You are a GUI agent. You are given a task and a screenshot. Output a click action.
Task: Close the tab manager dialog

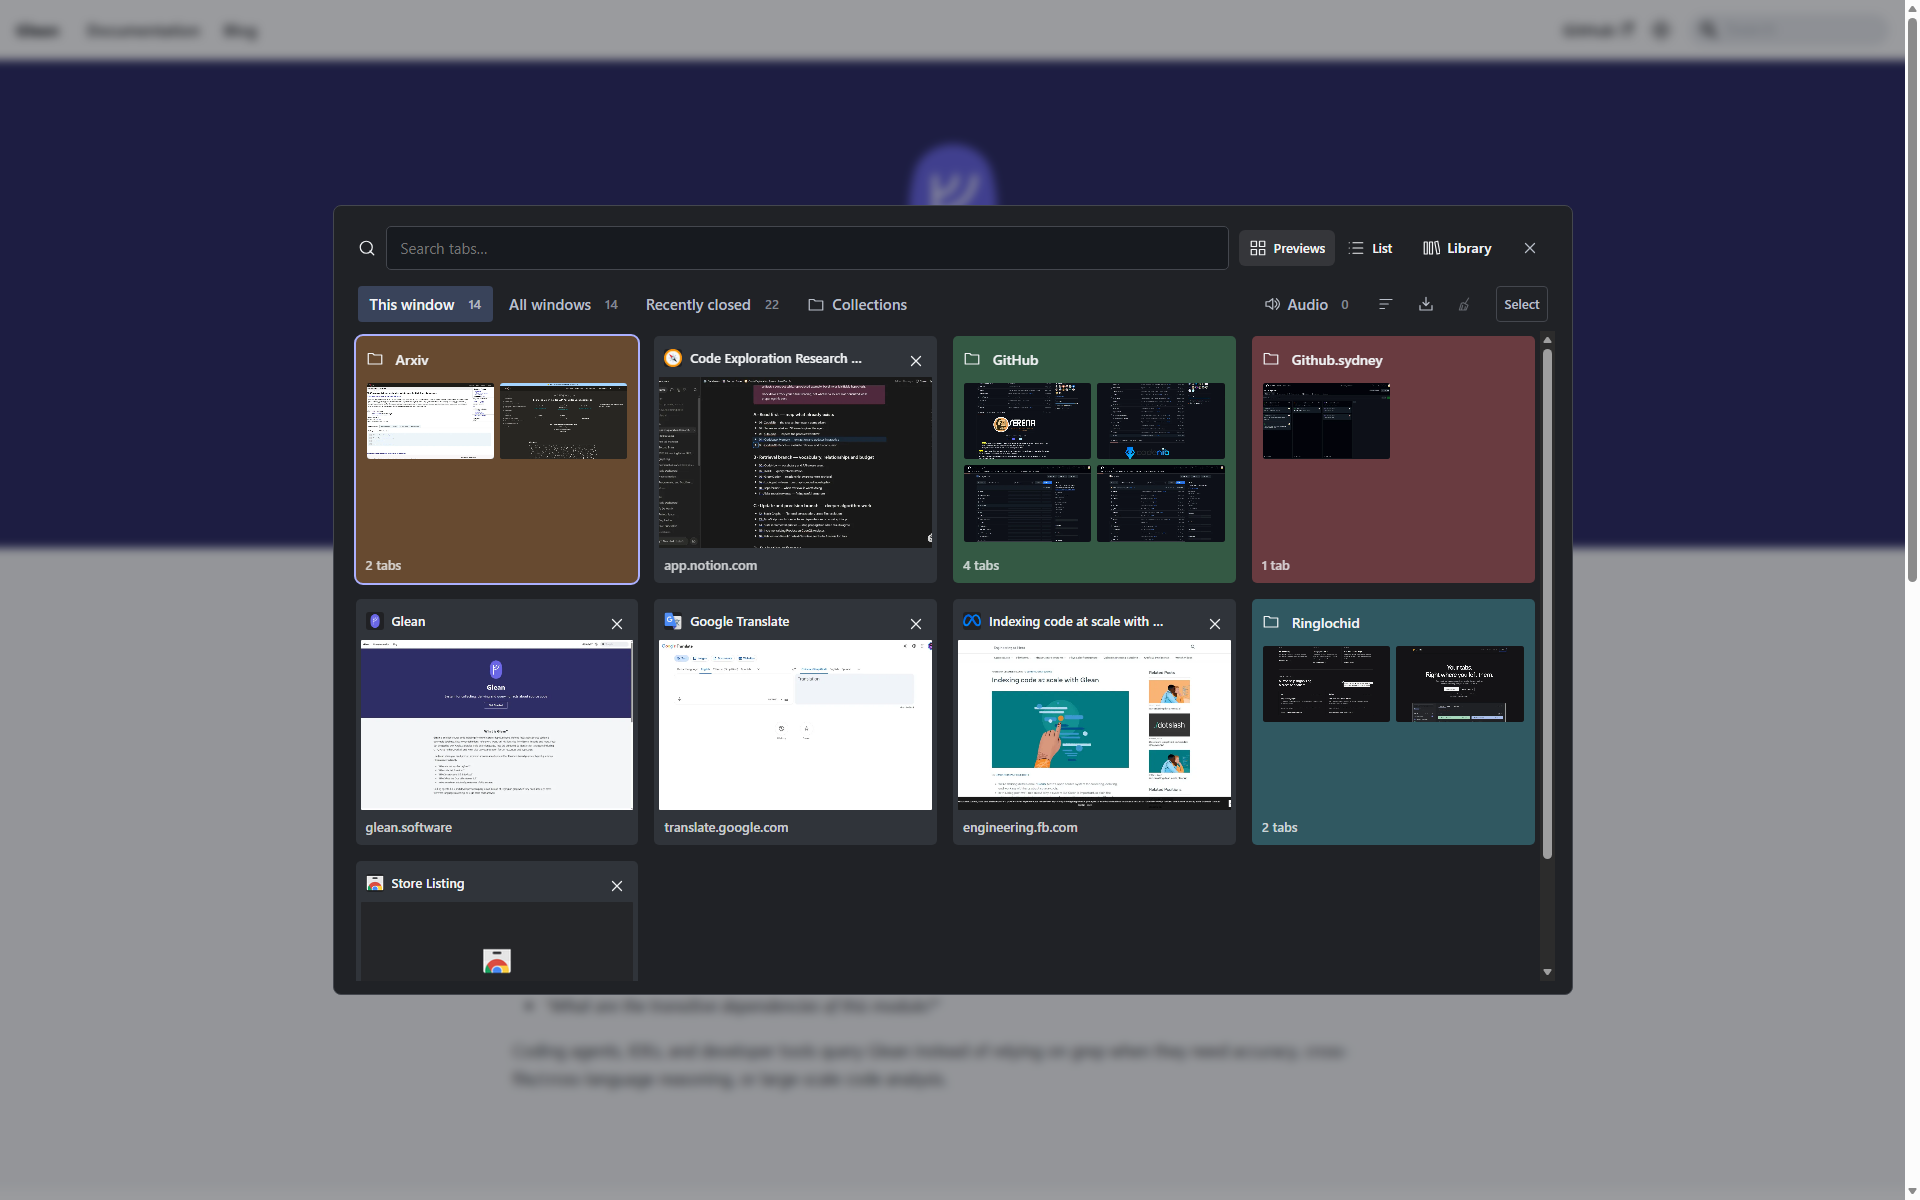[1530, 248]
